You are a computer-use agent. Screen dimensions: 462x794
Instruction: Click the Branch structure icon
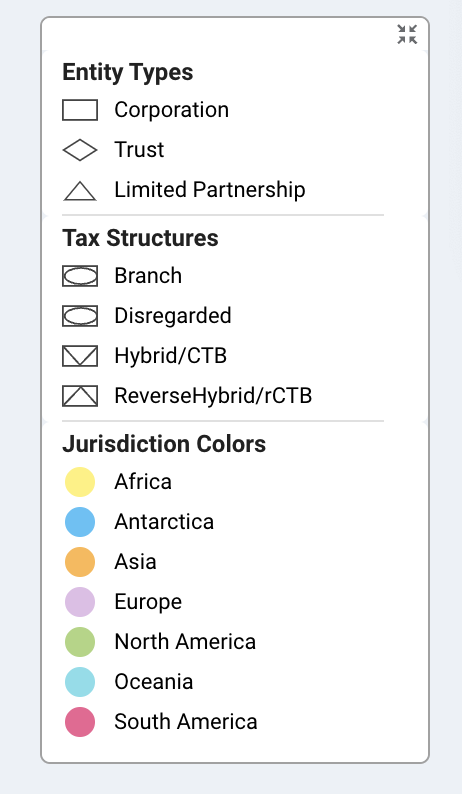pos(80,276)
